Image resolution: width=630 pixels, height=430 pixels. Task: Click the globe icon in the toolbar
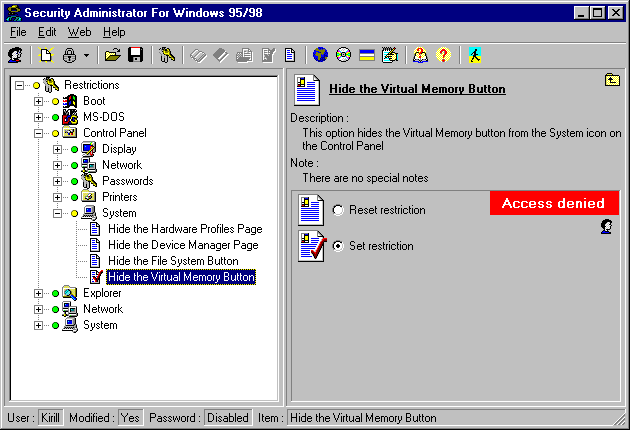pyautogui.click(x=320, y=56)
